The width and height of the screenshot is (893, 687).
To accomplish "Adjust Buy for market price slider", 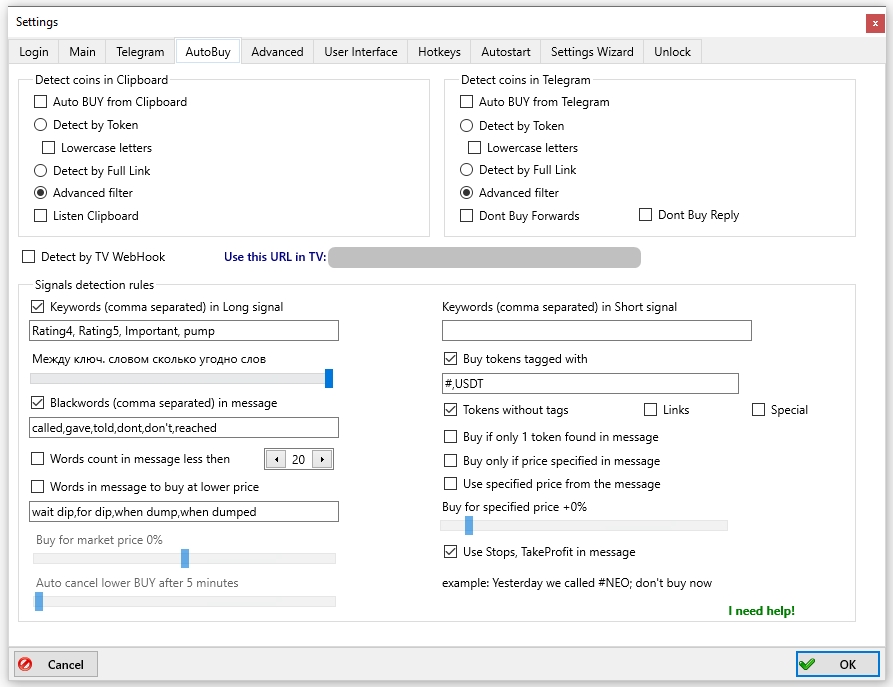I will (x=185, y=558).
